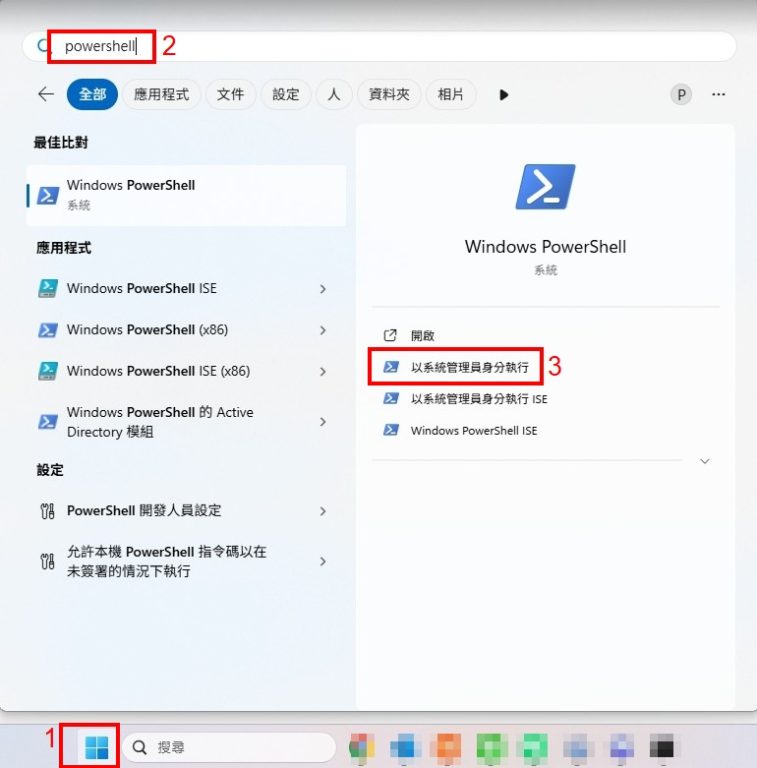Show more filters with play arrow
The width and height of the screenshot is (757, 768).
504,95
